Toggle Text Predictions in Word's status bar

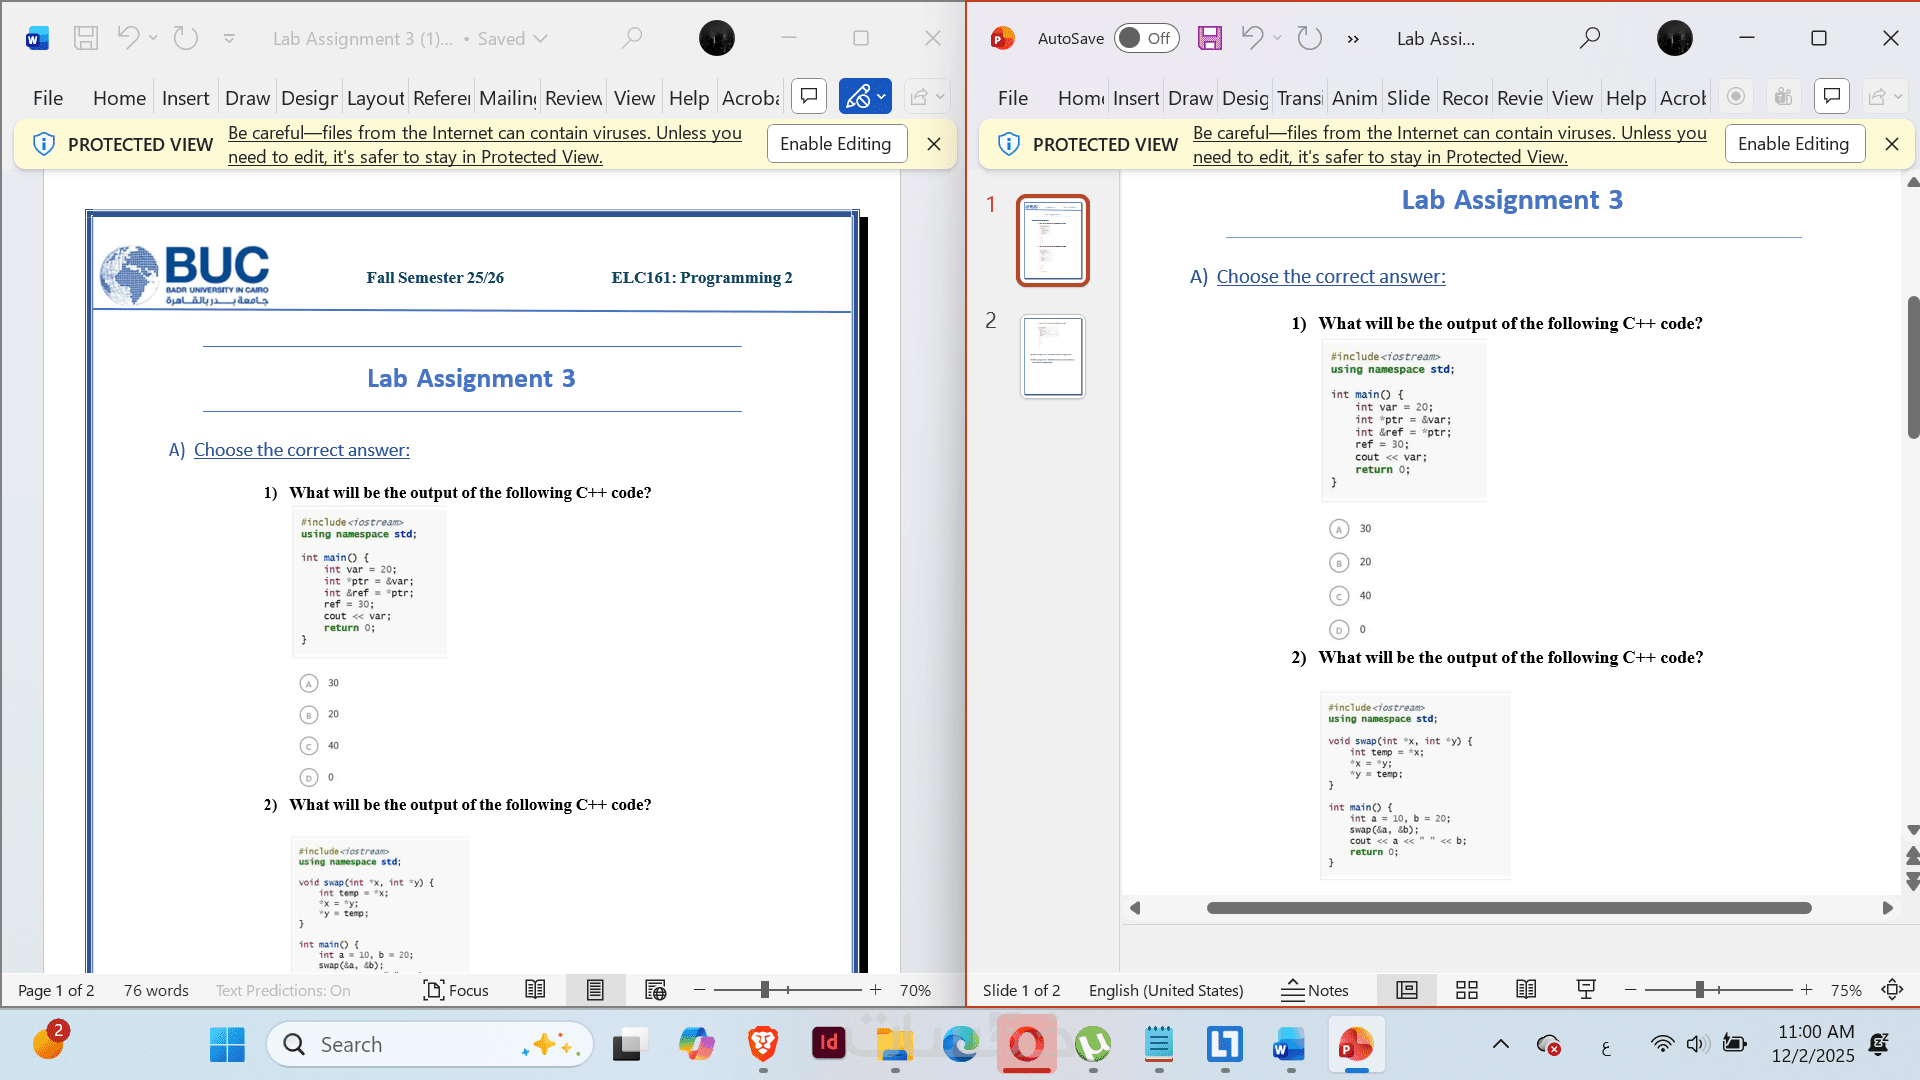[x=283, y=990]
